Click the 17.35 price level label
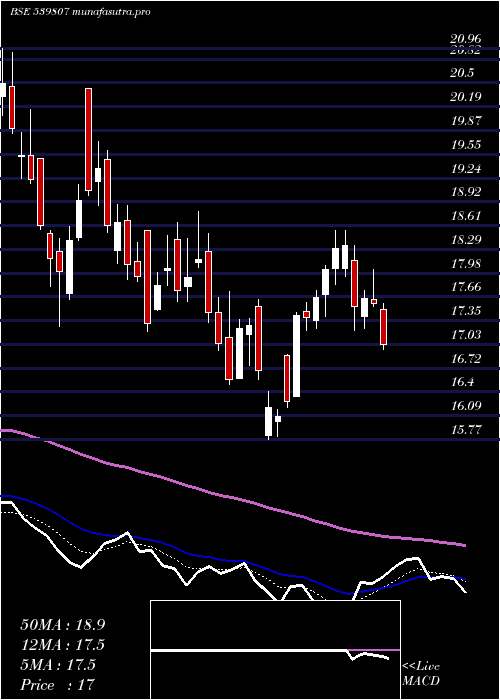The height and width of the screenshot is (700, 500). pyautogui.click(x=466, y=310)
